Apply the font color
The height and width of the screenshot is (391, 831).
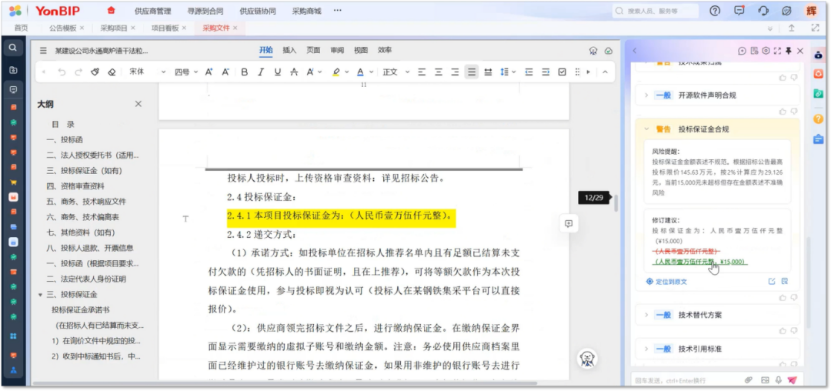point(360,72)
